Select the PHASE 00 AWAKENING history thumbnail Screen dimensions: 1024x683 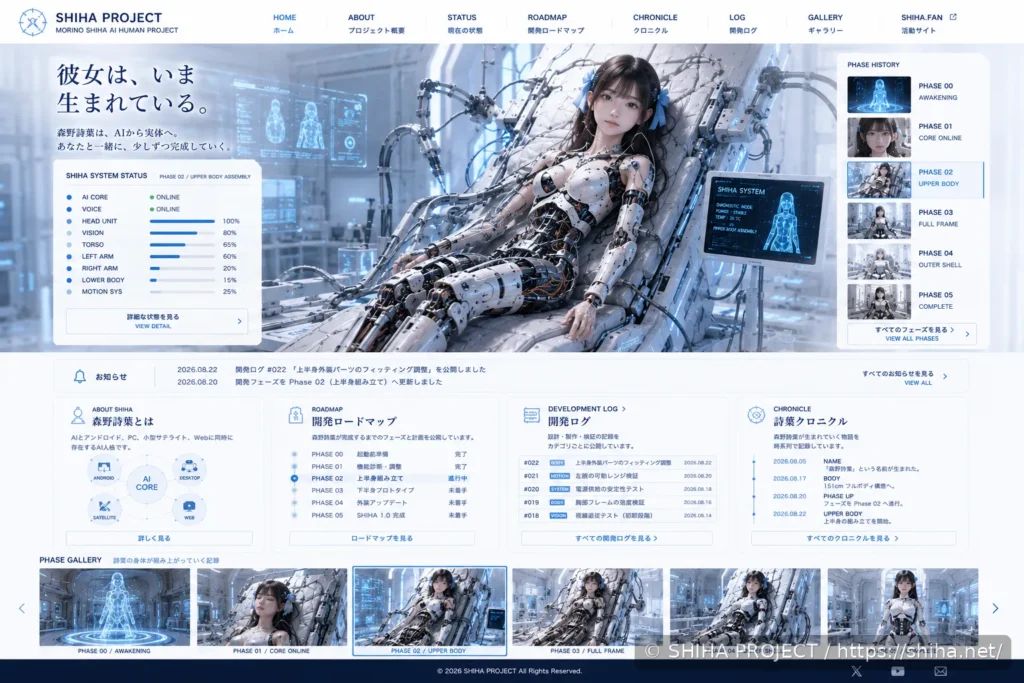coord(879,95)
